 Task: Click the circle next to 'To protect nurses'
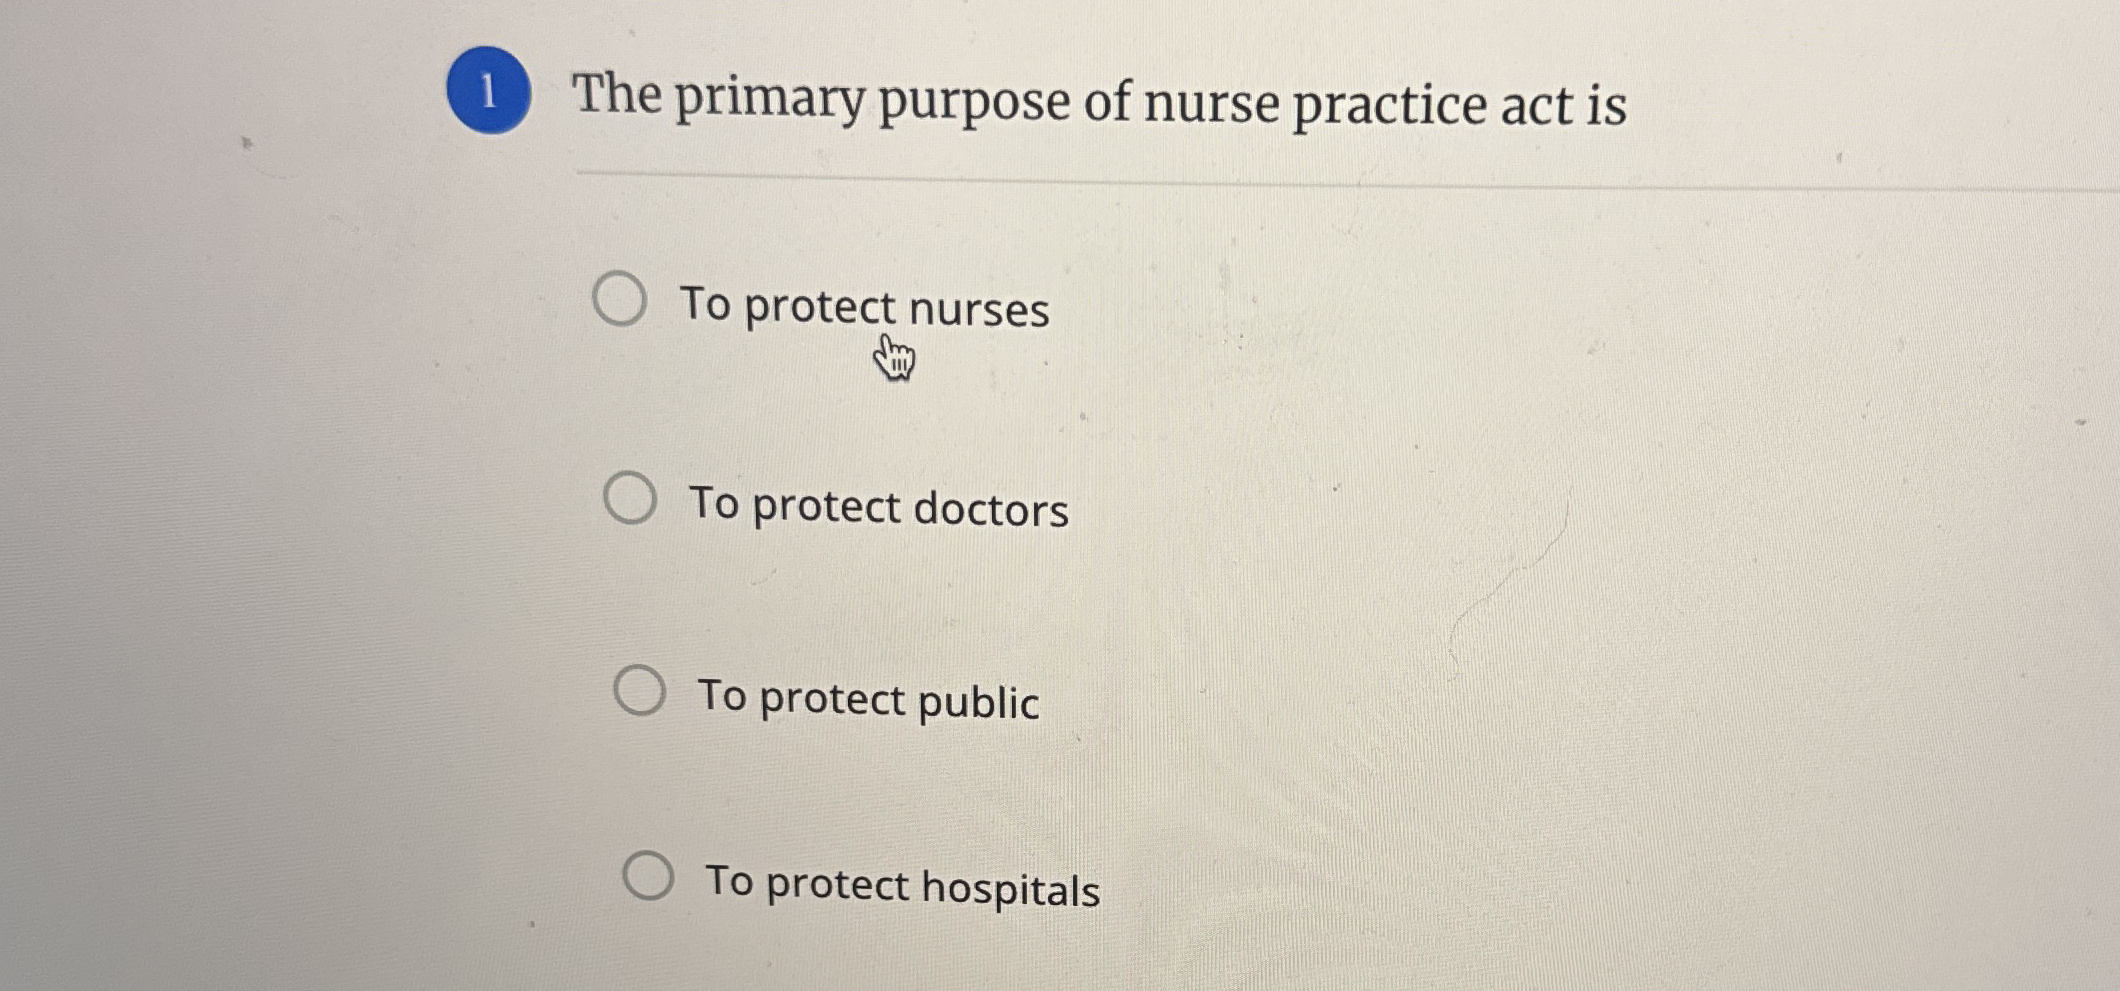pyautogui.click(x=622, y=300)
